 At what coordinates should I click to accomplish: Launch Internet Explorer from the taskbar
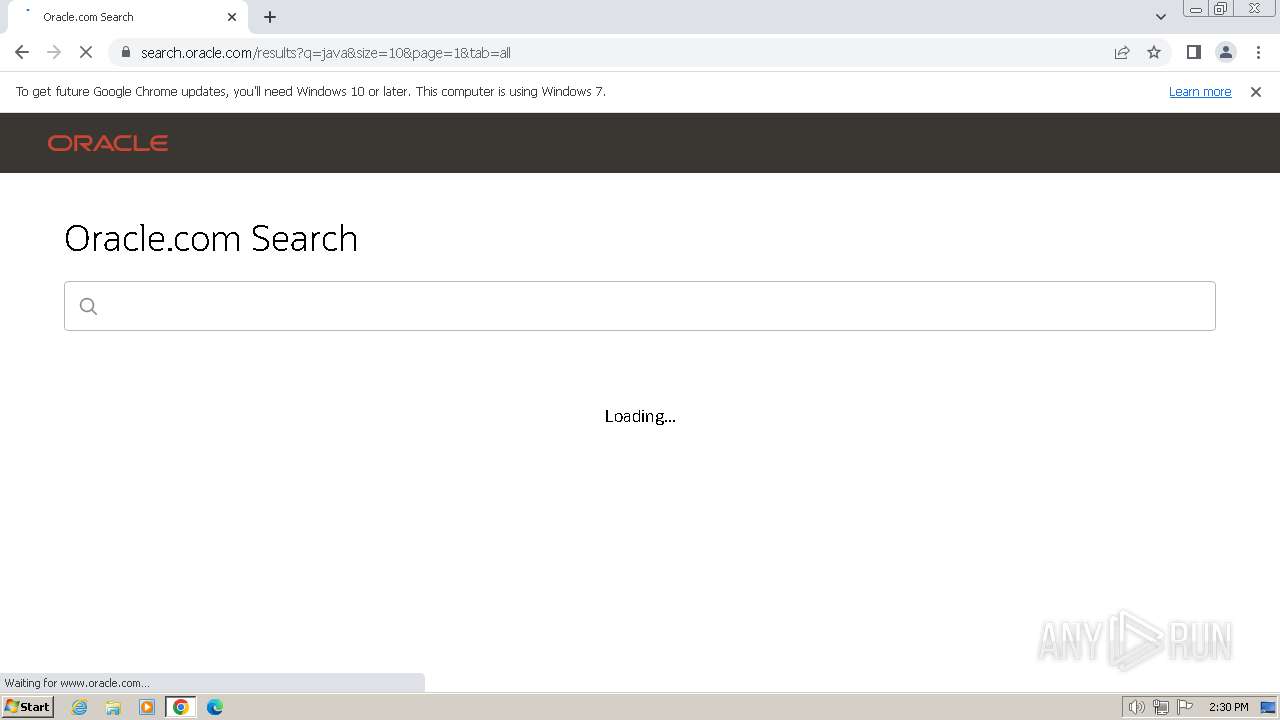tap(80, 707)
